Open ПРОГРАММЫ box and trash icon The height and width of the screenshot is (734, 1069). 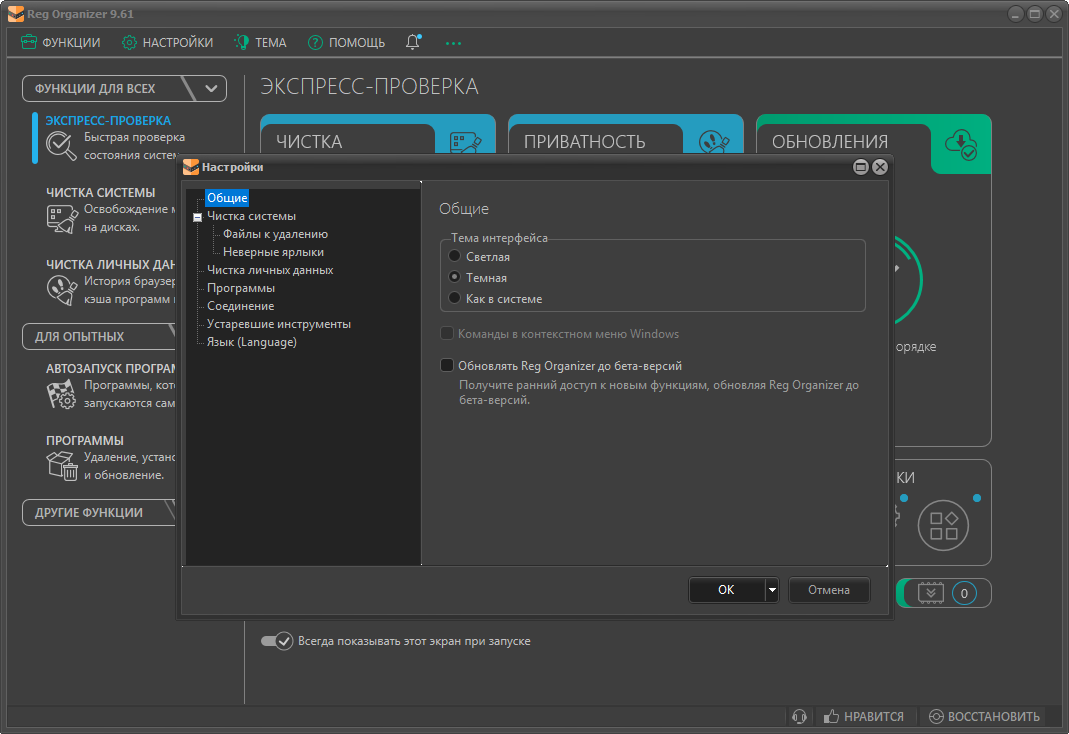61,466
